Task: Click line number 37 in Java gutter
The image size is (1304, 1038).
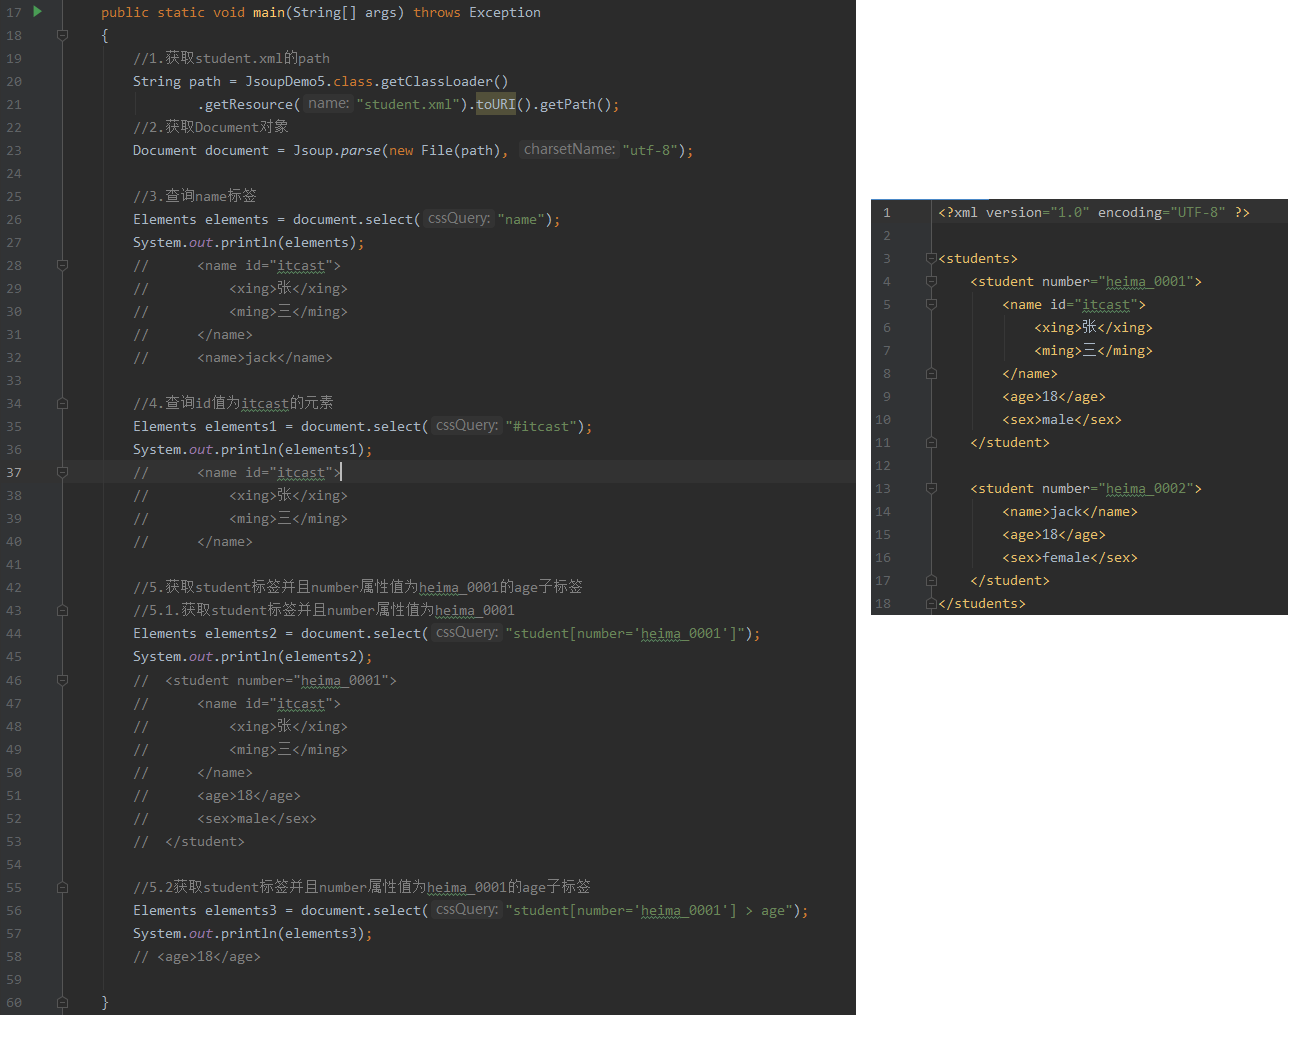Action: click(x=14, y=472)
